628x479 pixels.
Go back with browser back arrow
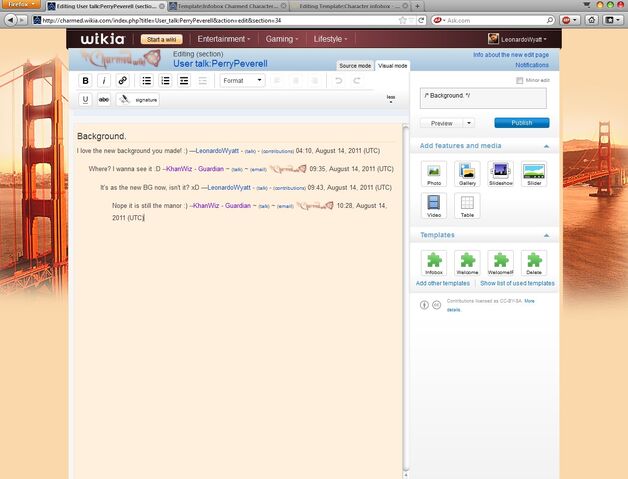point(11,20)
